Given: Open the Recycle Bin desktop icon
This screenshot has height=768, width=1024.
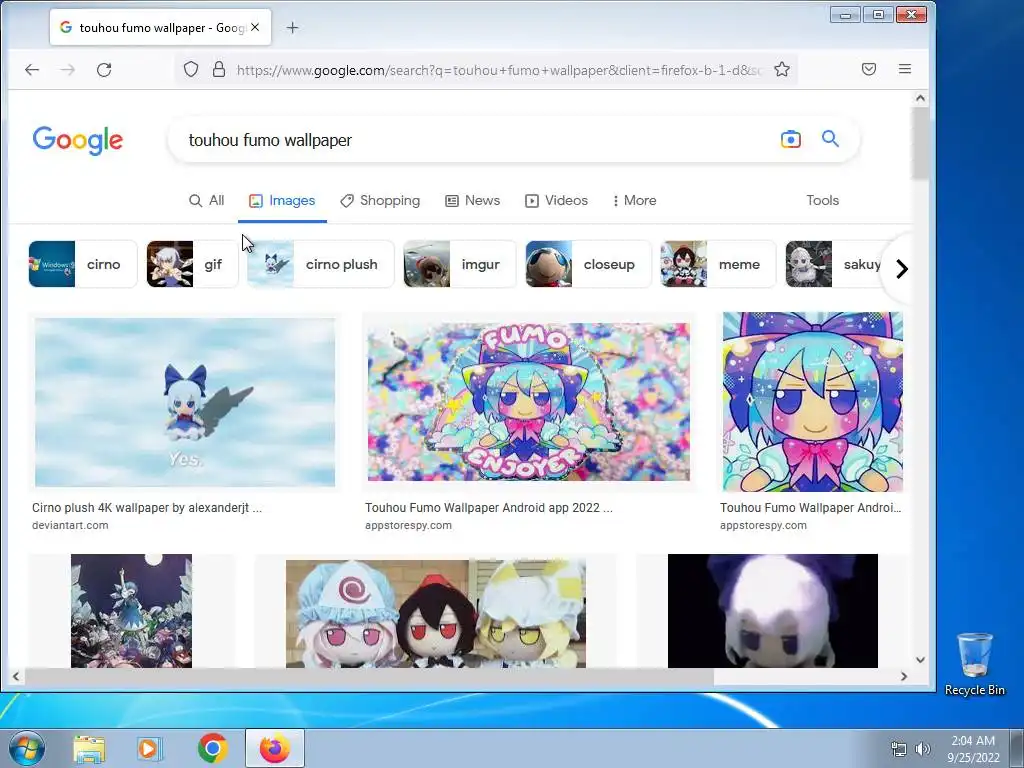Looking at the screenshot, I should pos(975,664).
